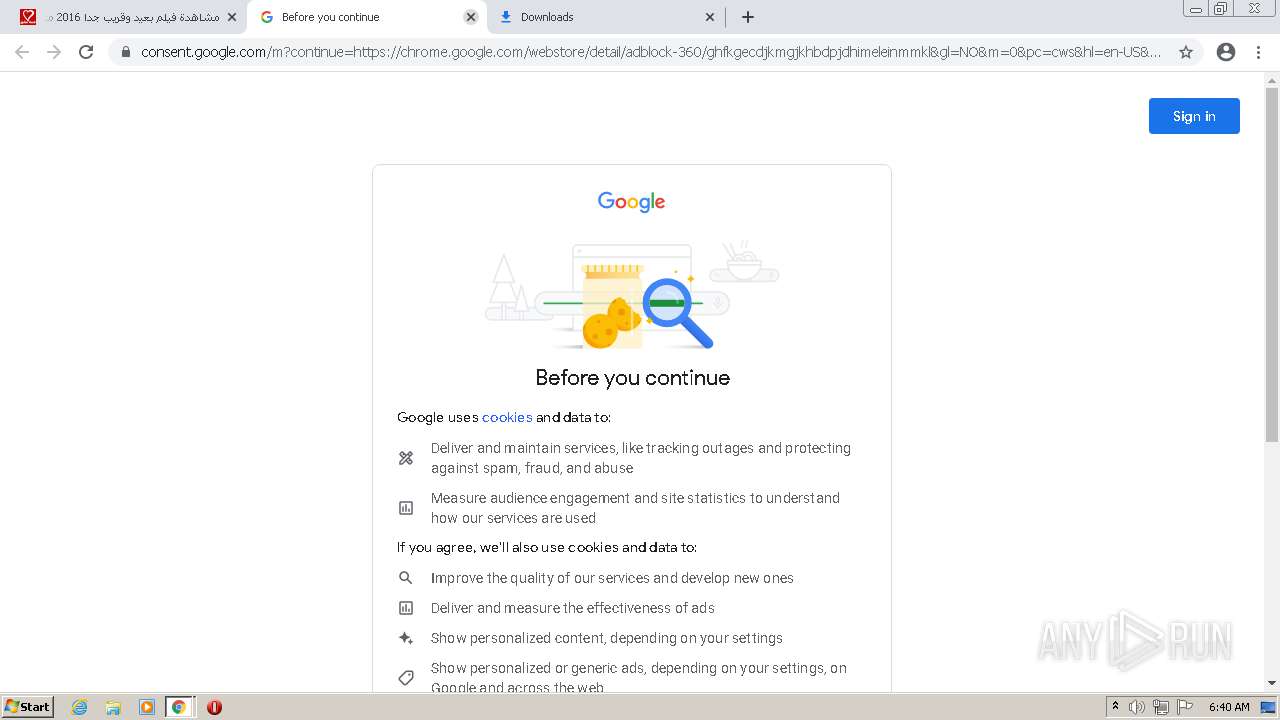Click the network tray icon

1161,707
